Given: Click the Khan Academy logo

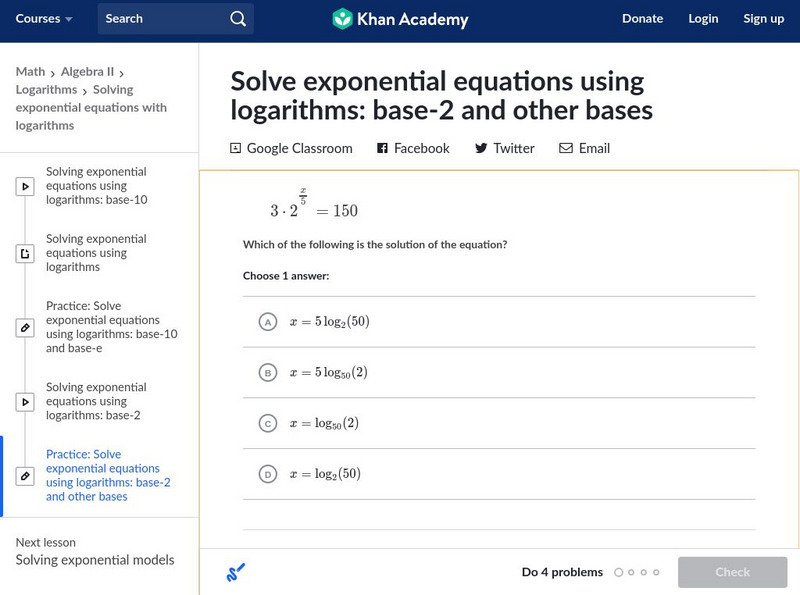Looking at the screenshot, I should (x=400, y=19).
